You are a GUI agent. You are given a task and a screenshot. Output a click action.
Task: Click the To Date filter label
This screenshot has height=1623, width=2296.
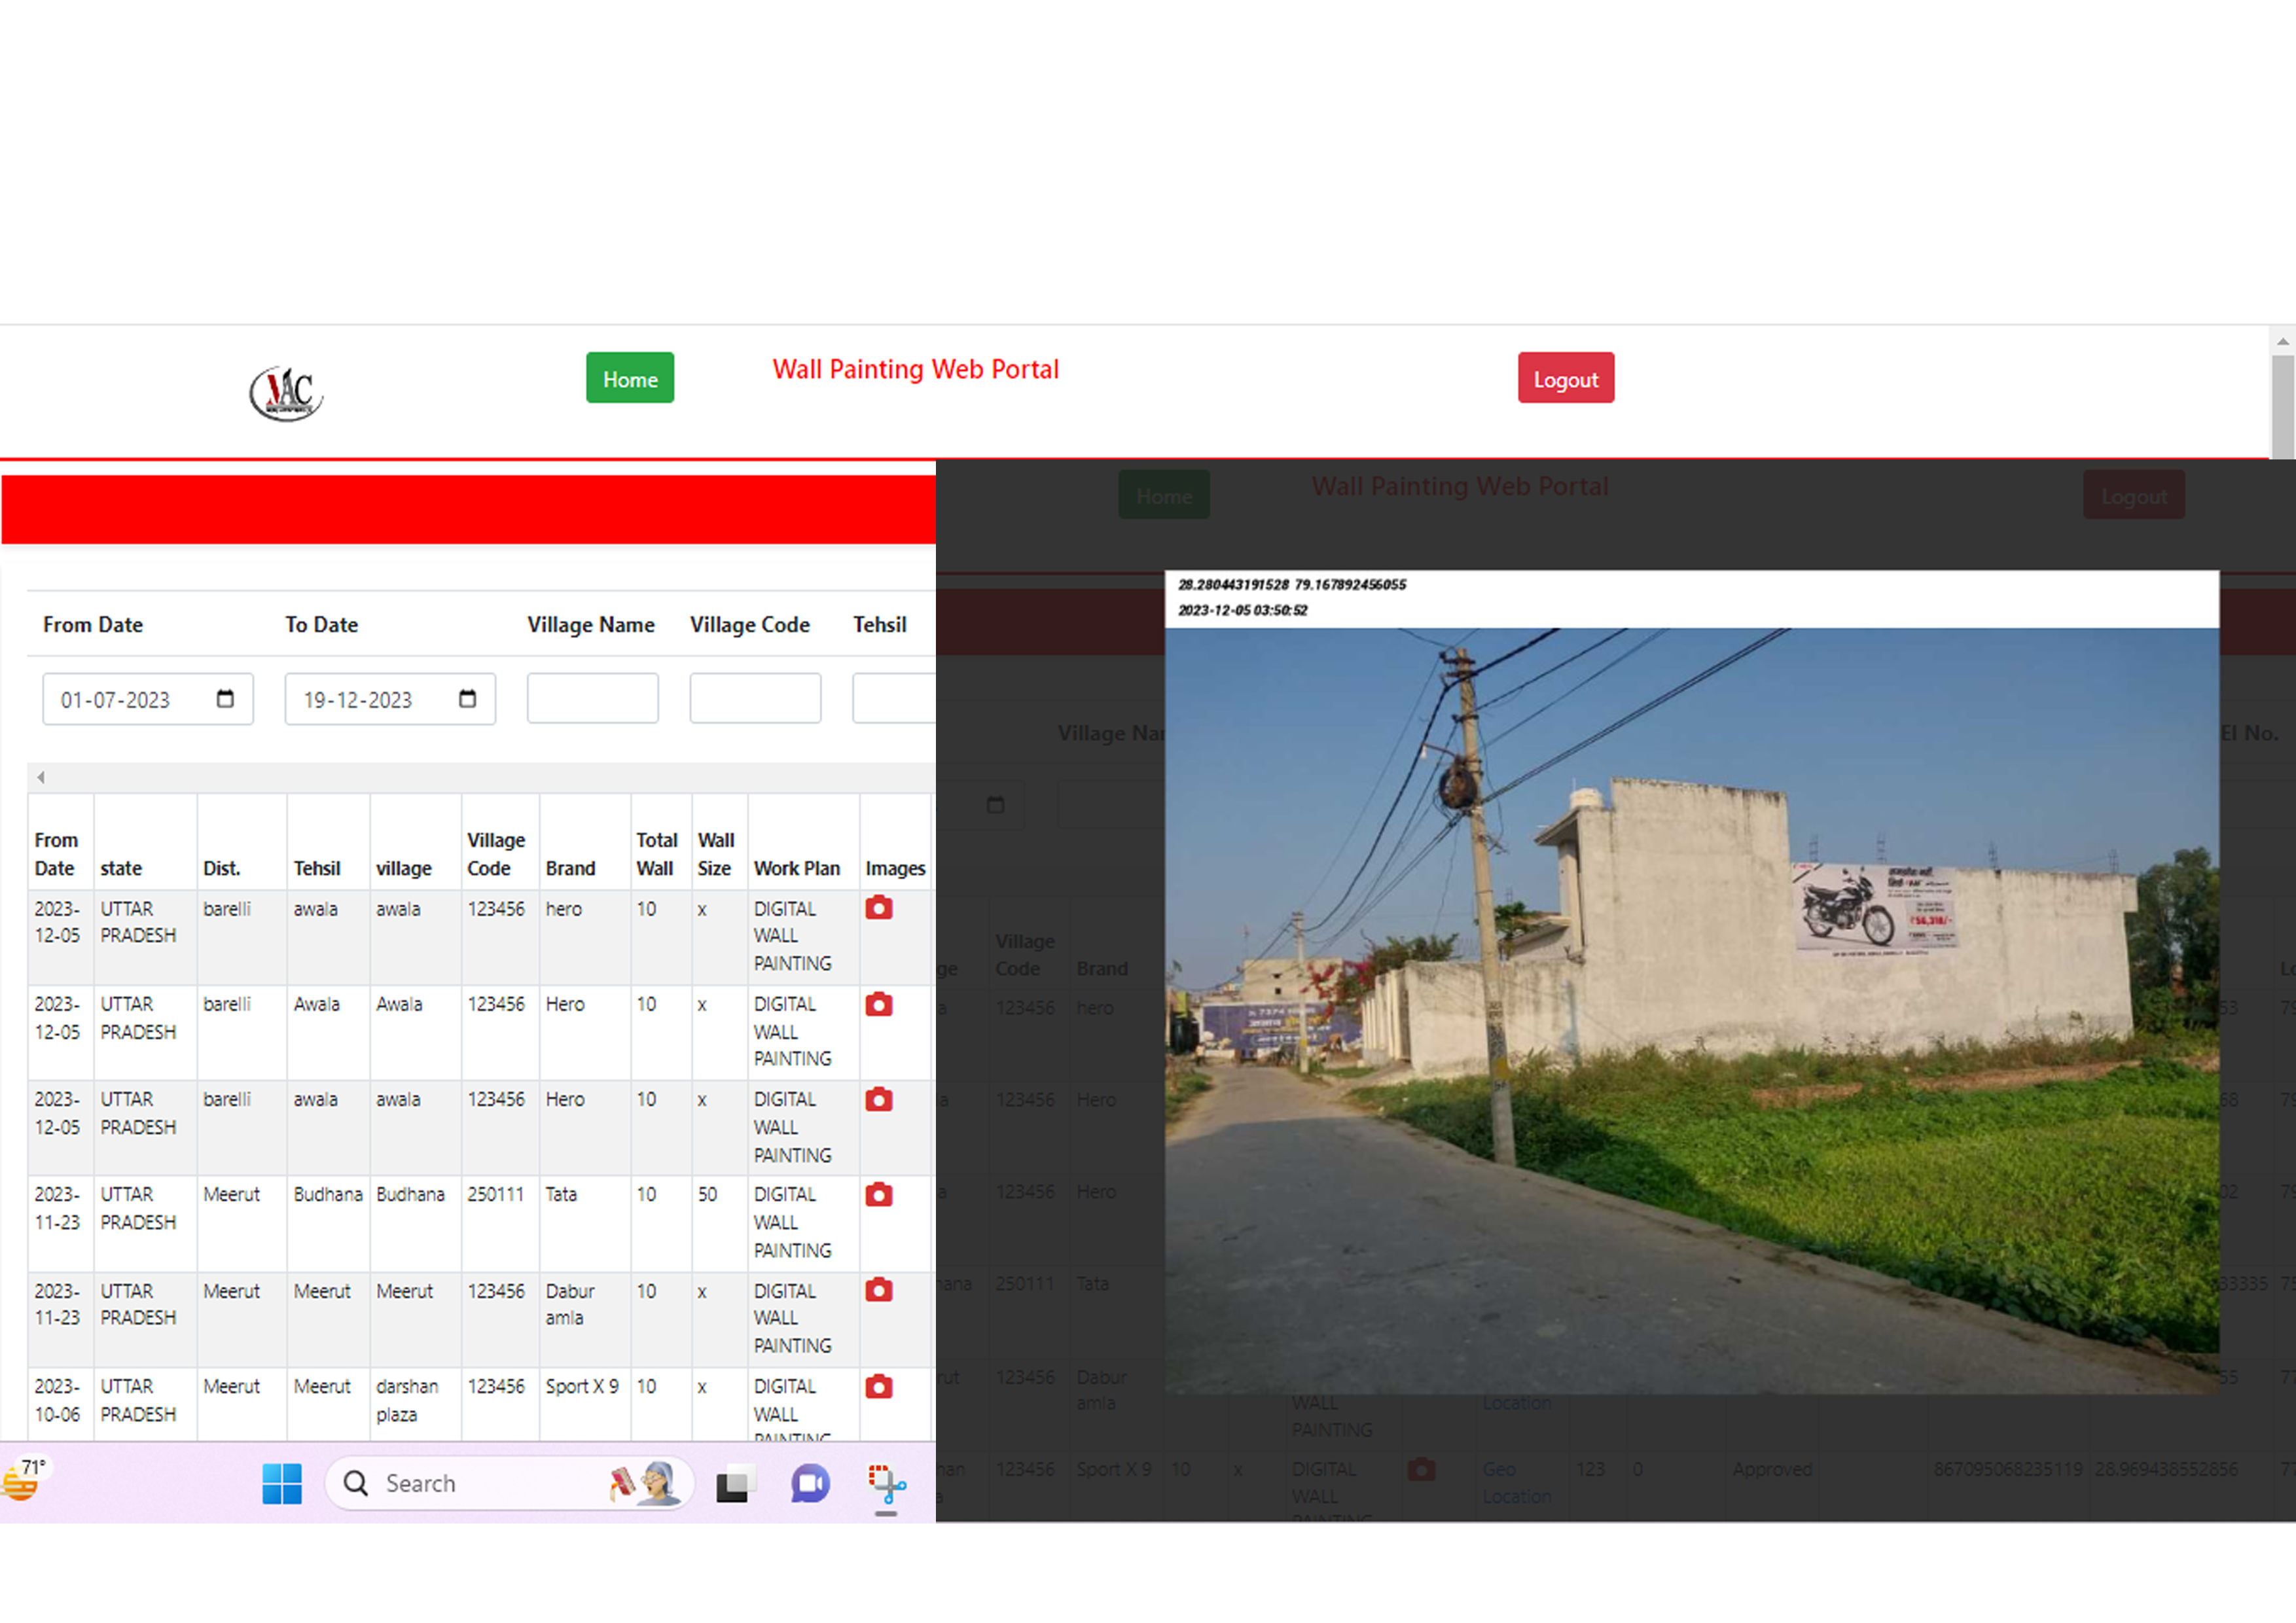click(x=322, y=625)
